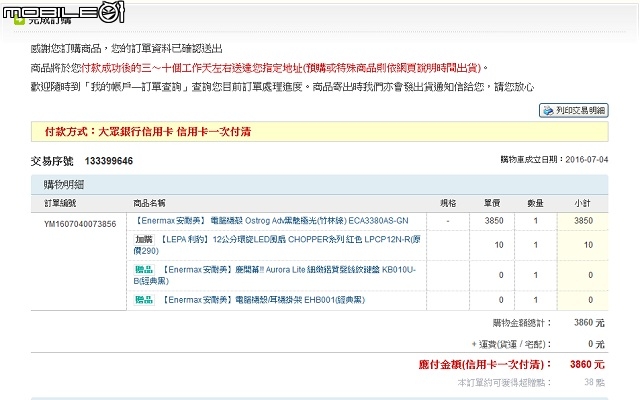The image size is (640, 400).
Task: Click the 38 點 bonus points value
Action: pyautogui.click(x=594, y=382)
